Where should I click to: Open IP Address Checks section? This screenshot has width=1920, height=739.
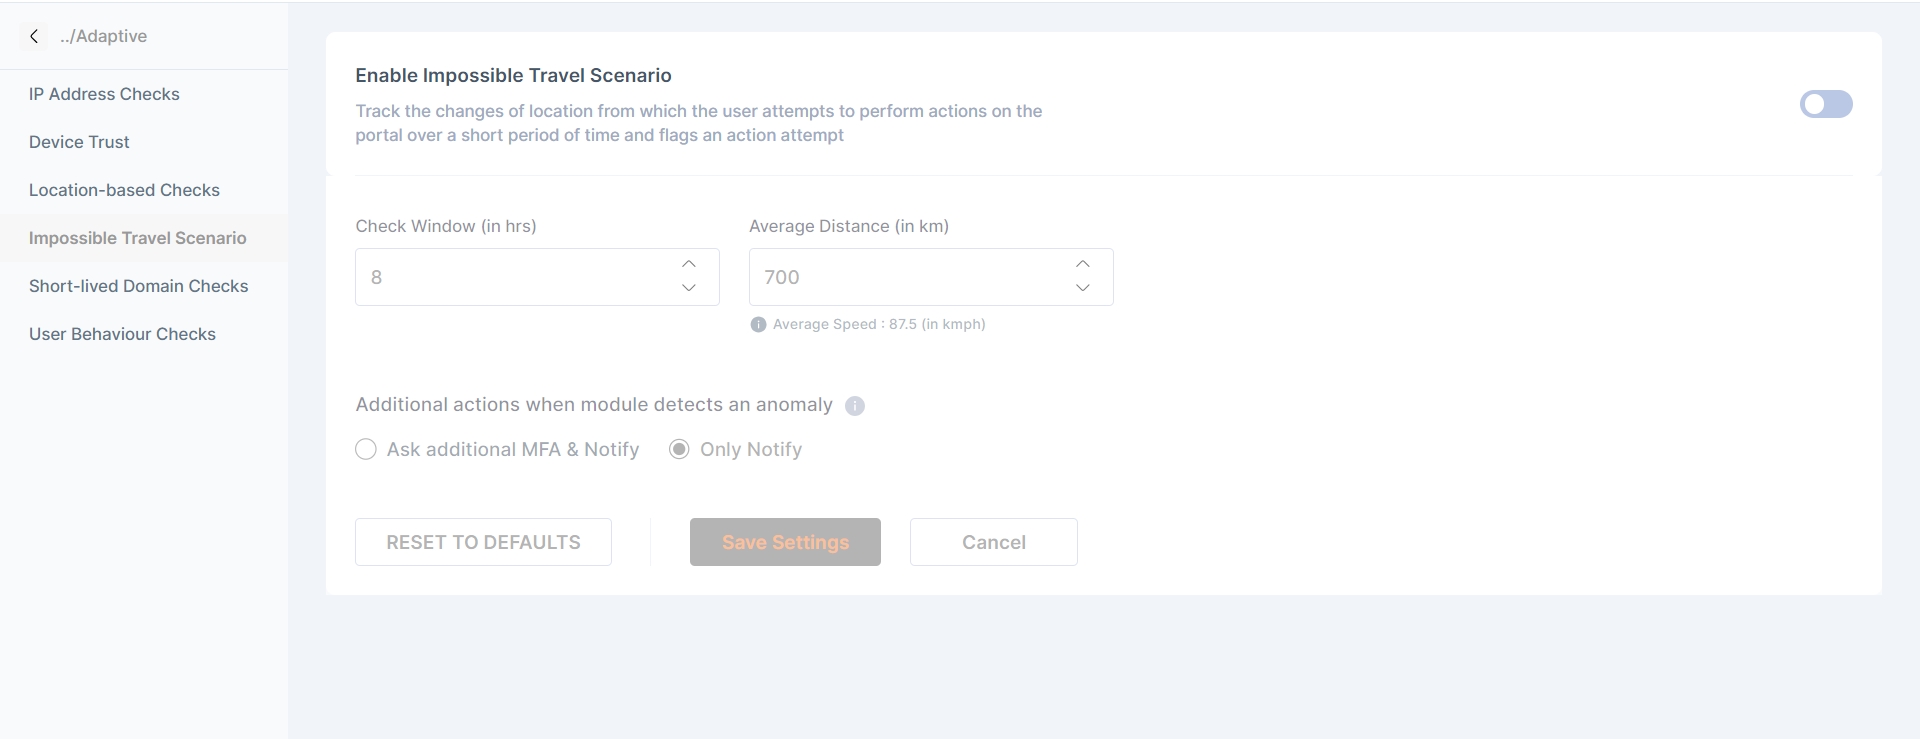coord(104,94)
